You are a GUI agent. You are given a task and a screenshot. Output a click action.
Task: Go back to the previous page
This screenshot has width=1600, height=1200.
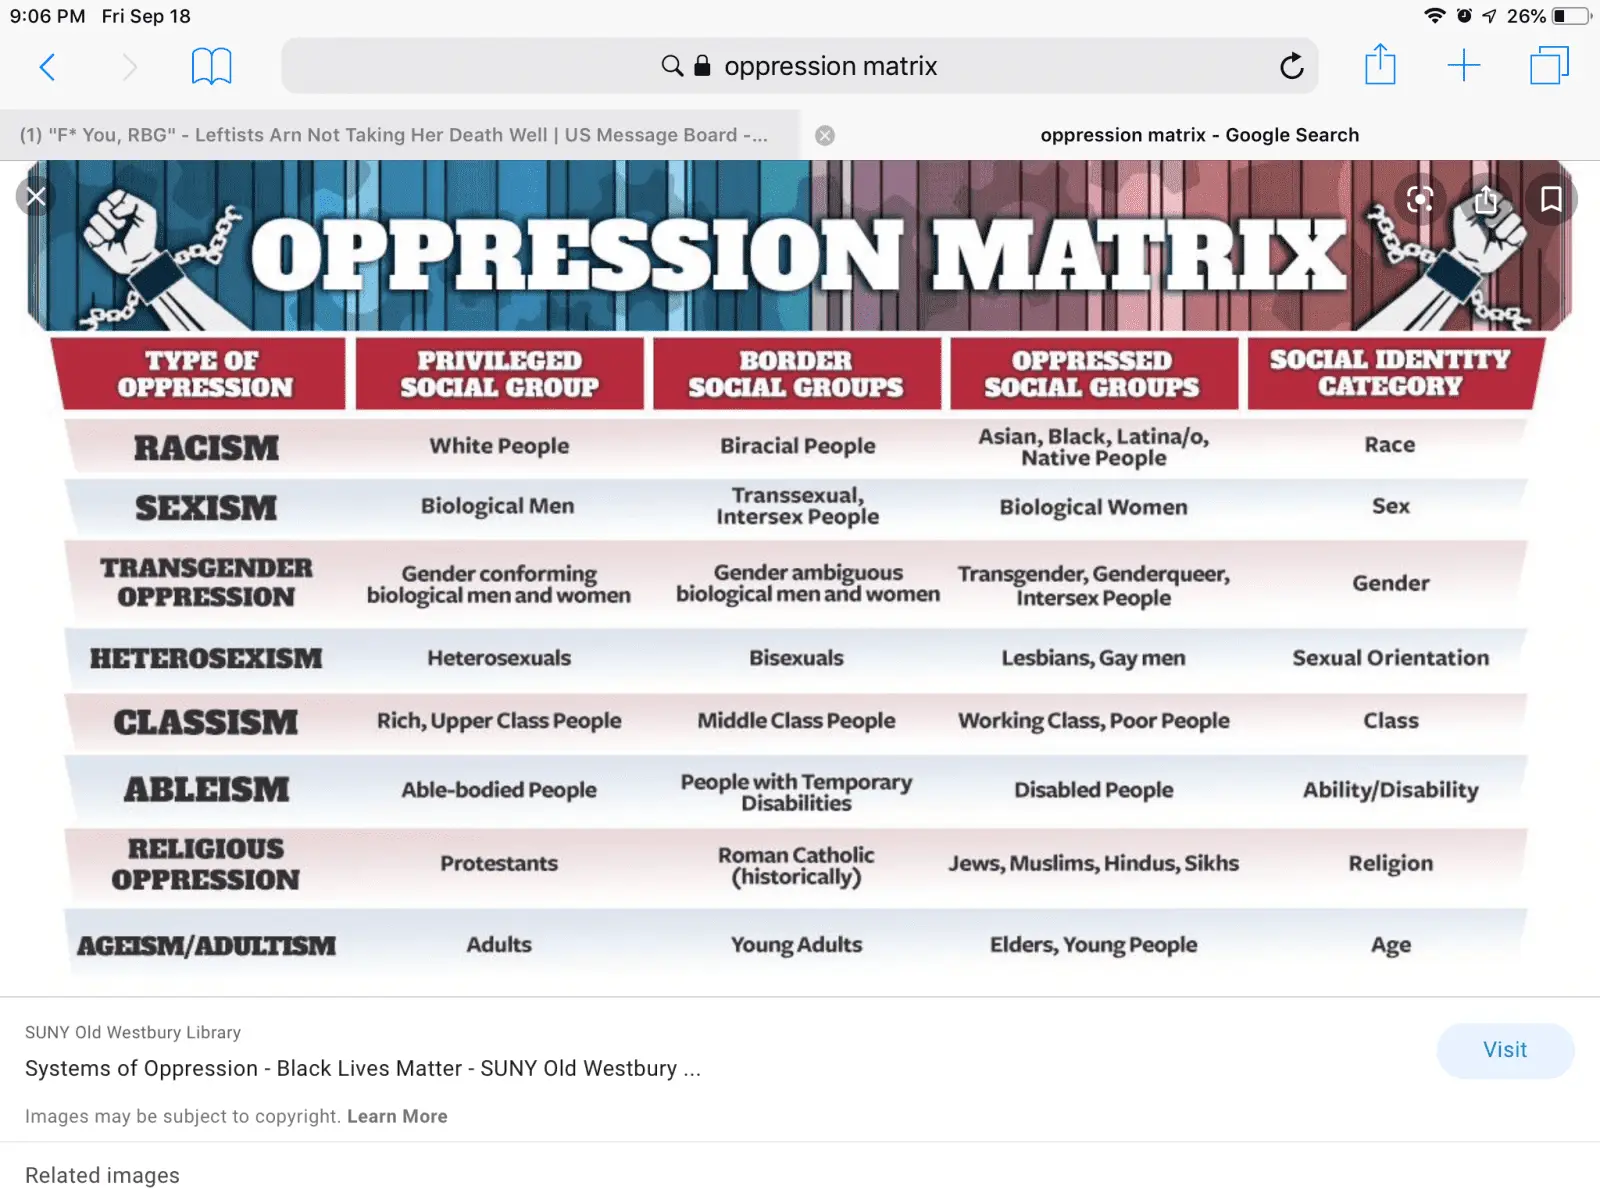[x=47, y=67]
